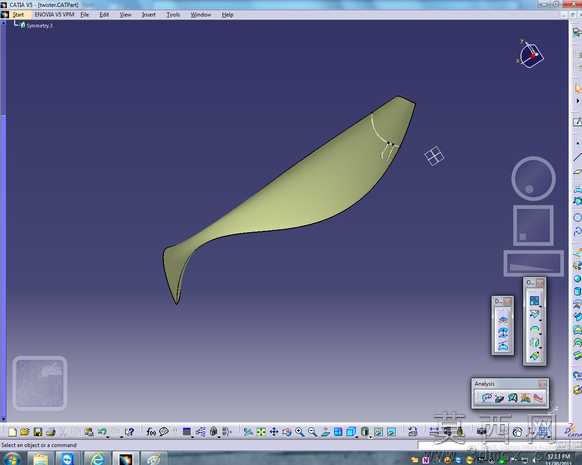Click the Formula f(x) icon
Image resolution: width=582 pixels, height=465 pixels.
pos(151,432)
